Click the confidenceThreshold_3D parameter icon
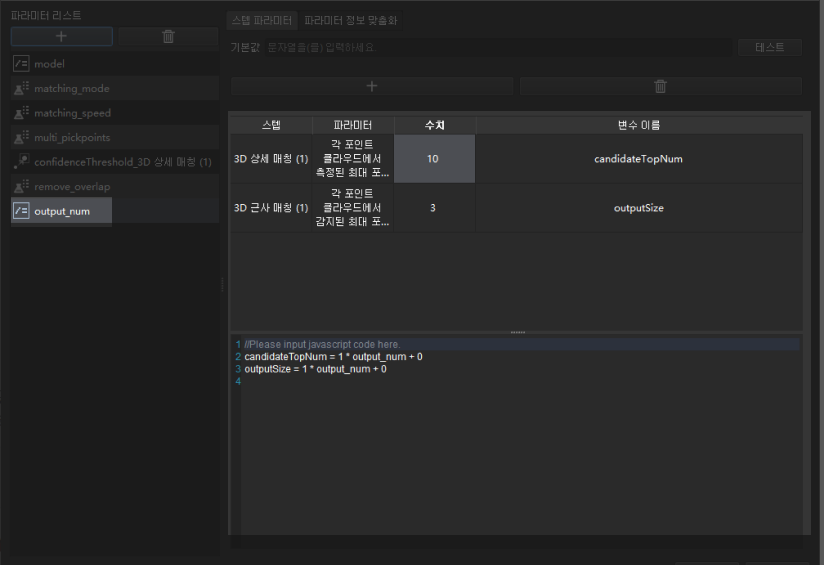 (x=21, y=161)
